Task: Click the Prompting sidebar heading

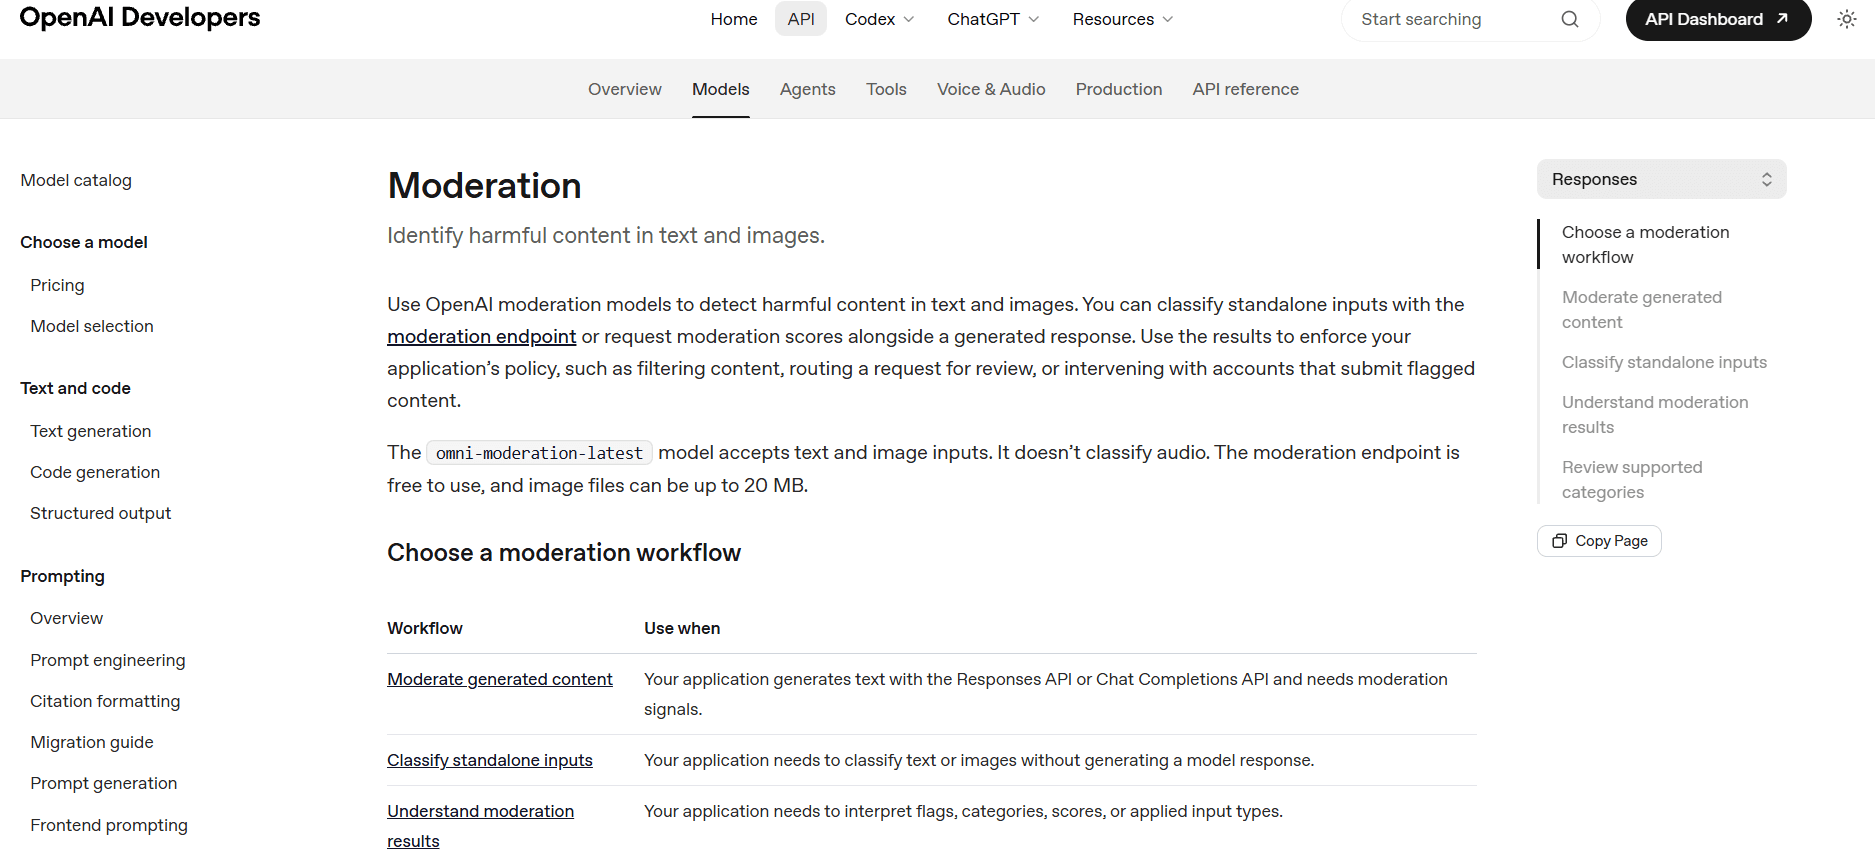Action: 62,576
